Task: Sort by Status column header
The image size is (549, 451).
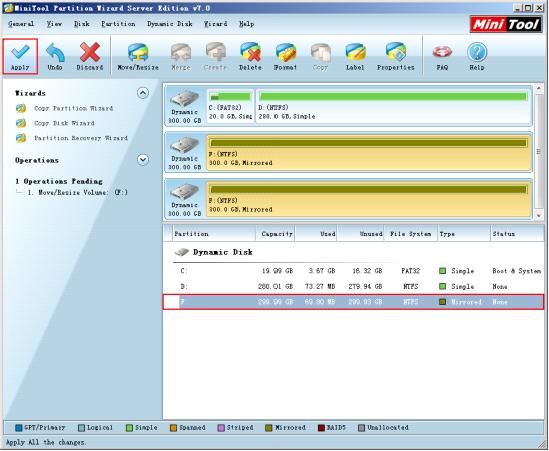Action: (517, 234)
